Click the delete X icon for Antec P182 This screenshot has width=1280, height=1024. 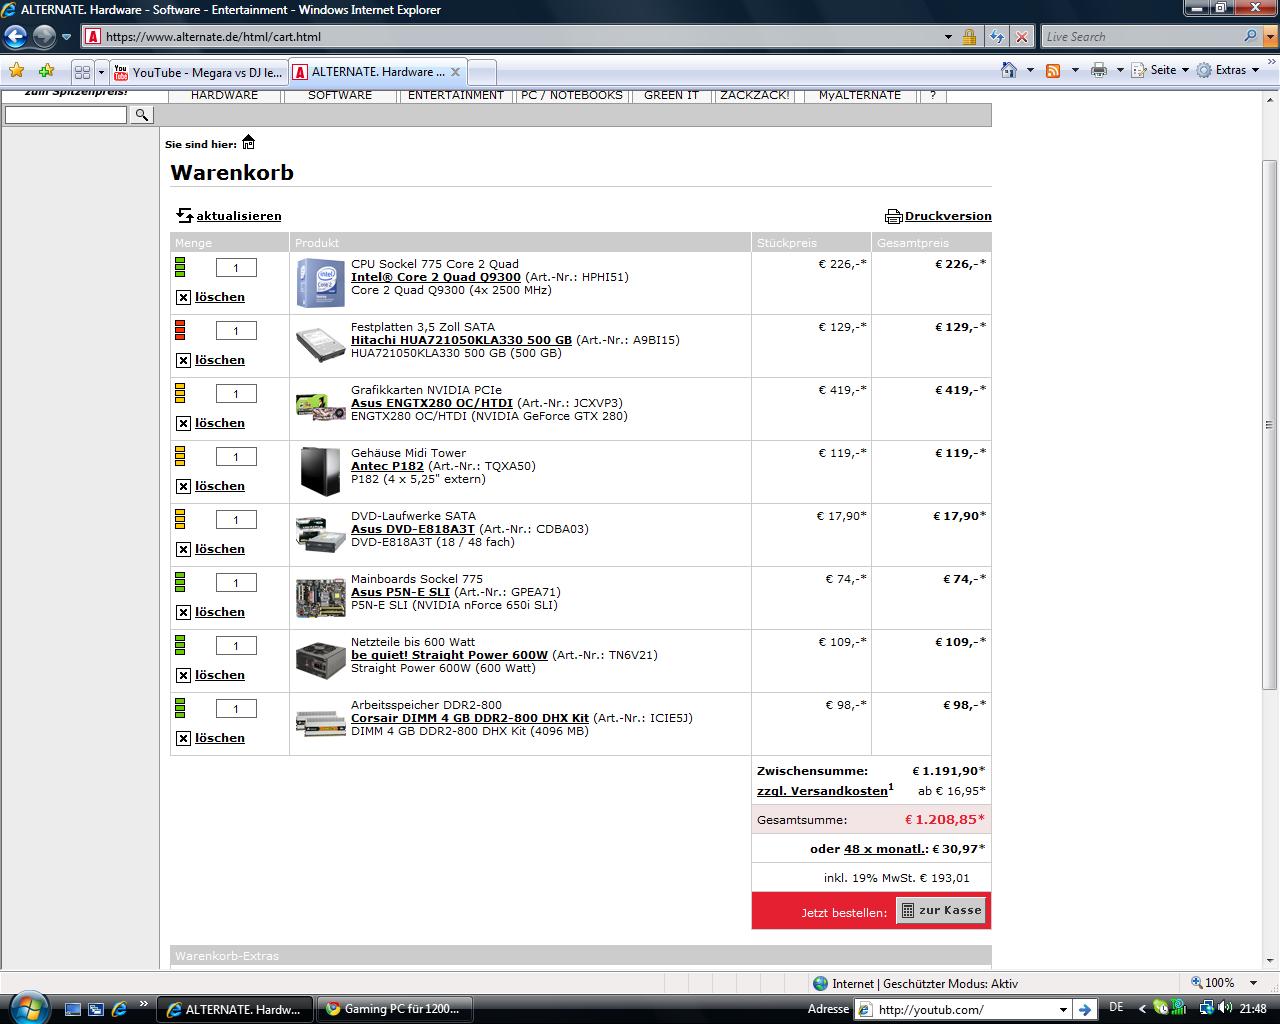(x=183, y=486)
